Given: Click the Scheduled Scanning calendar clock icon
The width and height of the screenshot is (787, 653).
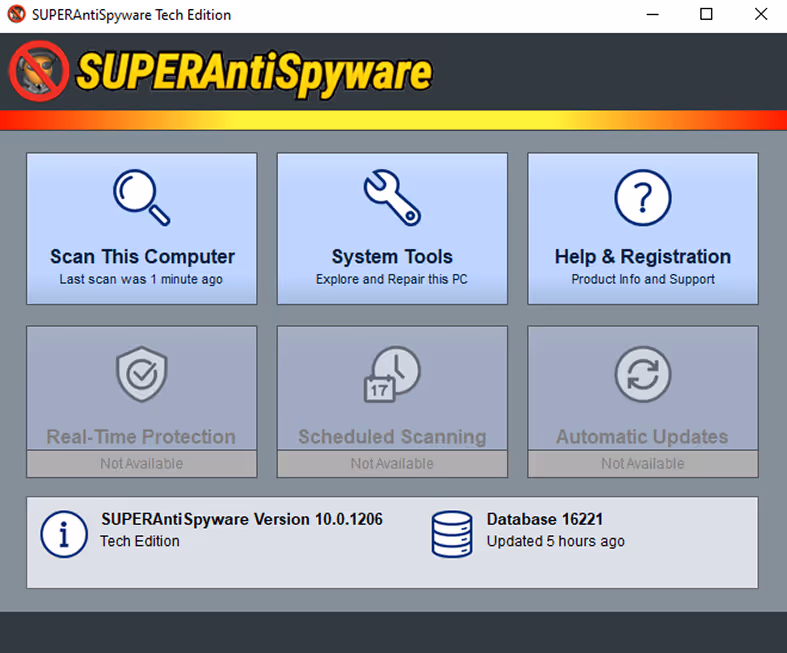Looking at the screenshot, I should (x=392, y=374).
